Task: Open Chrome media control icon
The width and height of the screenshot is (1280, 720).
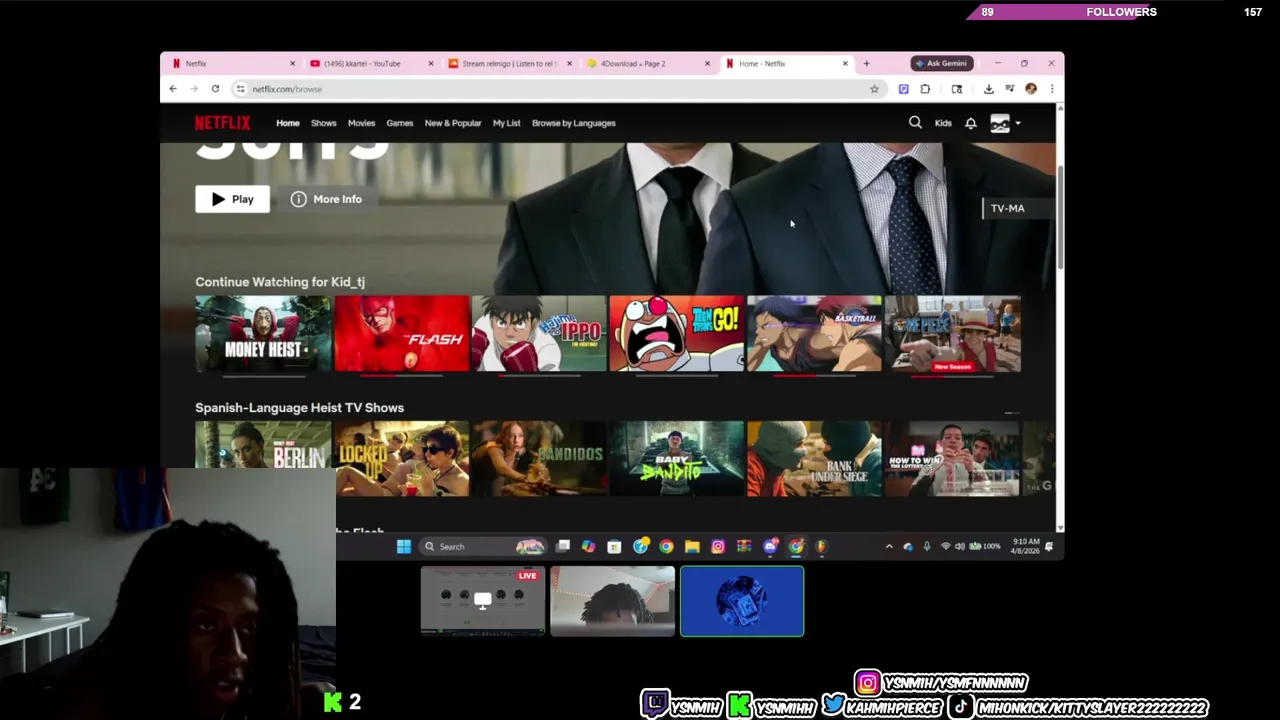Action: [1010, 89]
